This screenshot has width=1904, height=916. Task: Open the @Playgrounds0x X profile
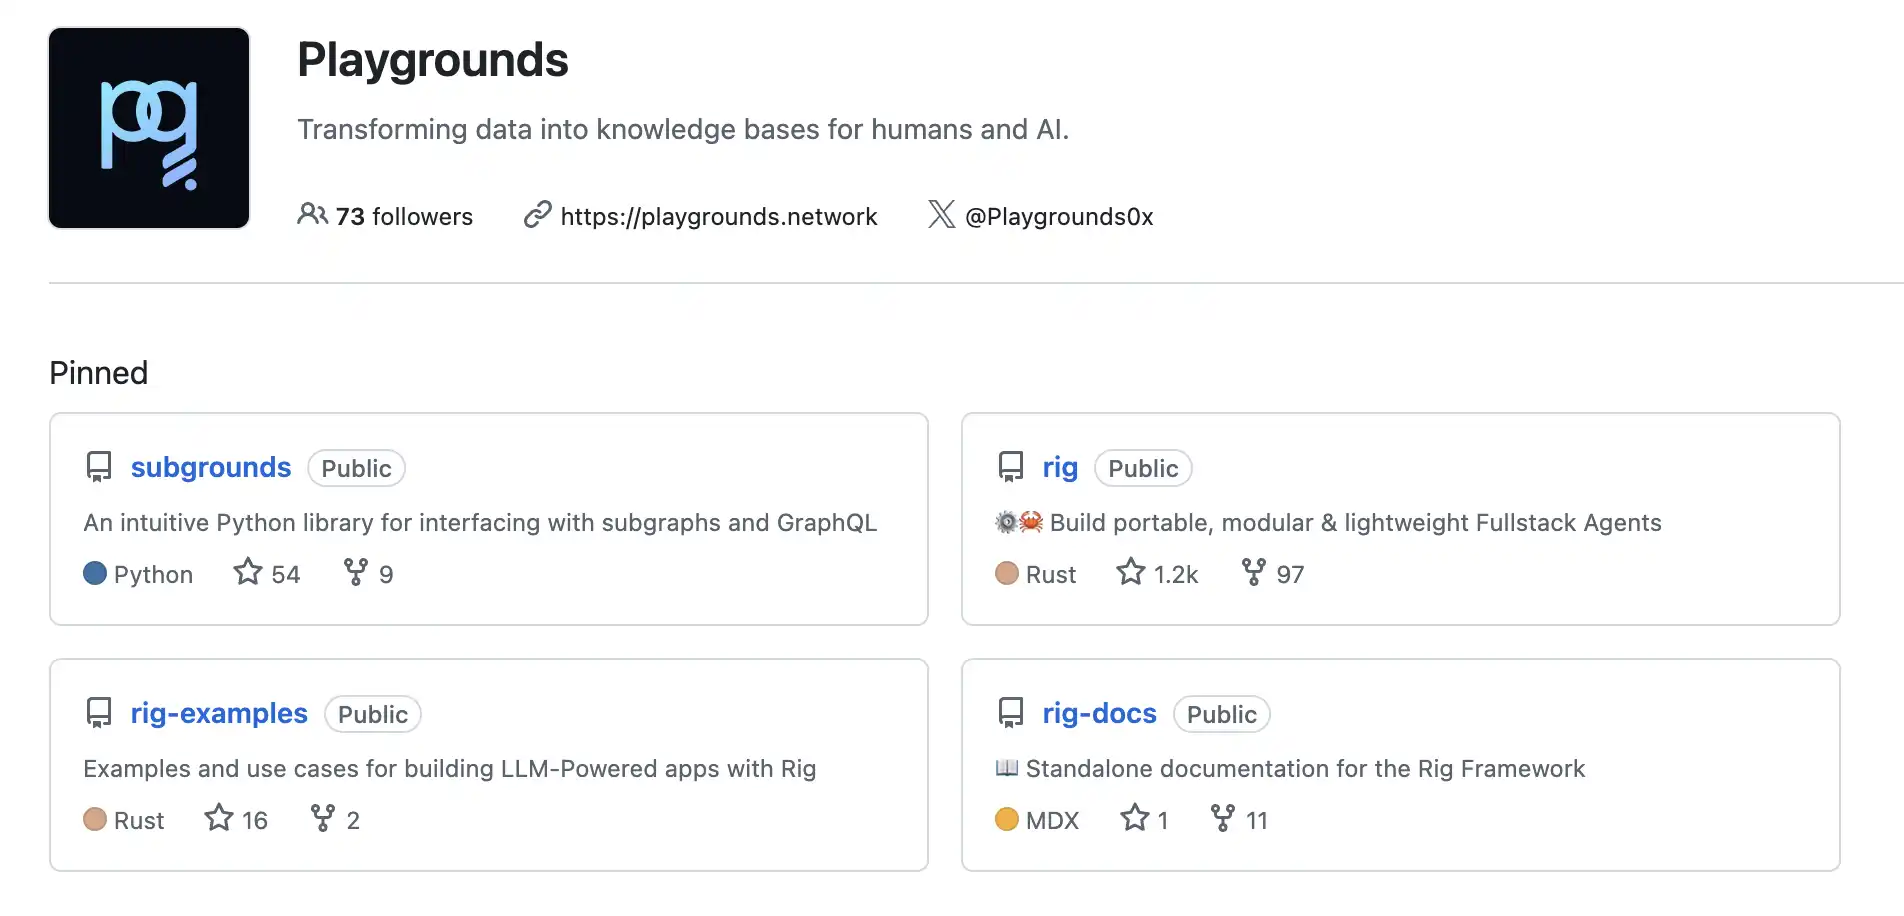pyautogui.click(x=1058, y=216)
